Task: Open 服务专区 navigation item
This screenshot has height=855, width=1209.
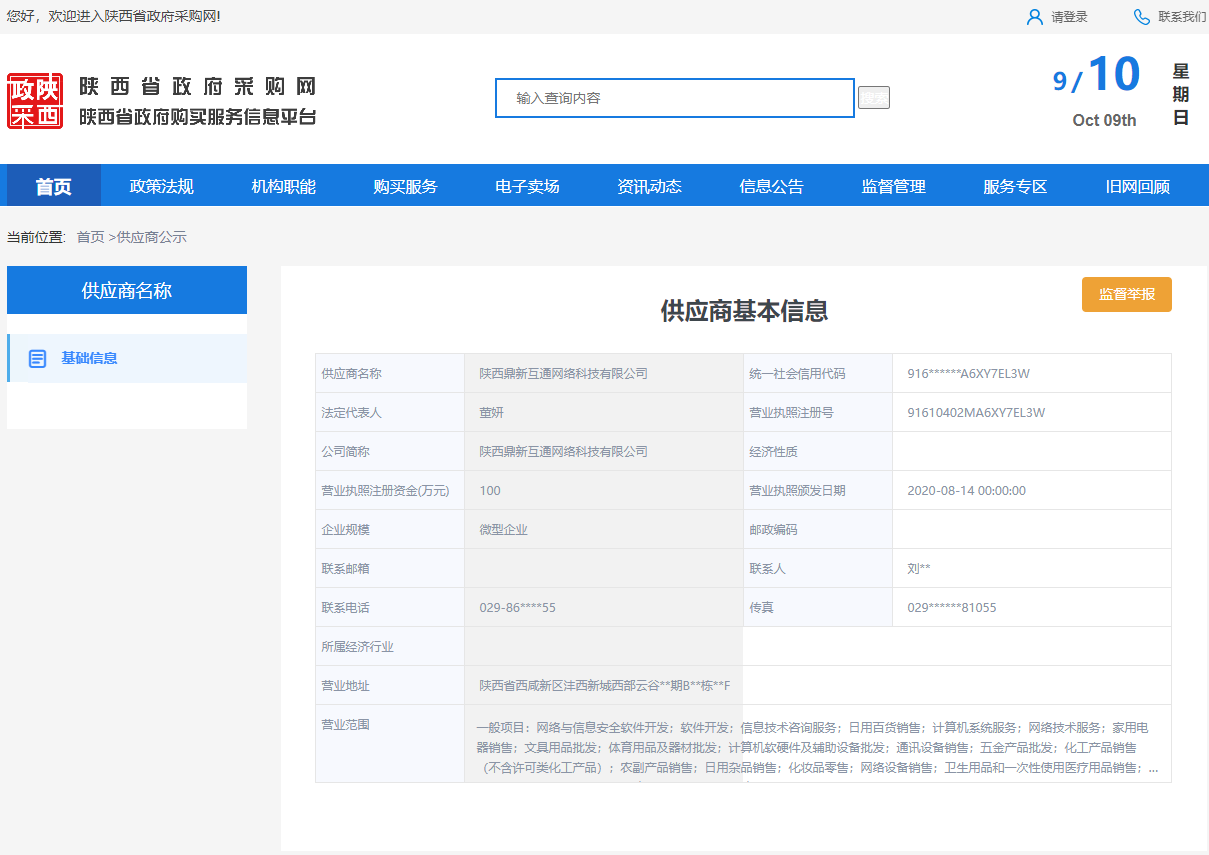Action: (1016, 186)
